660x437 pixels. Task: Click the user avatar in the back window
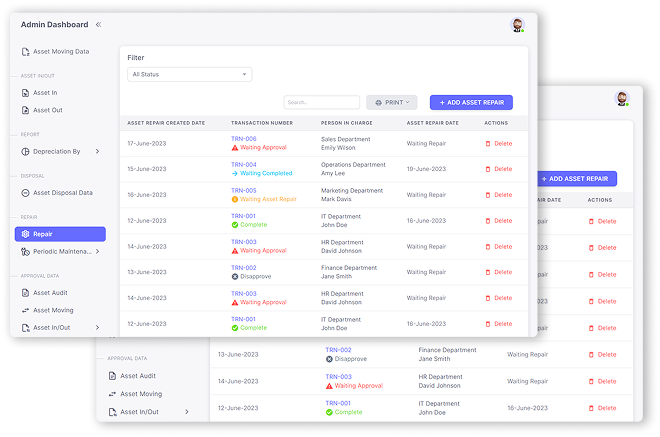coord(622,98)
